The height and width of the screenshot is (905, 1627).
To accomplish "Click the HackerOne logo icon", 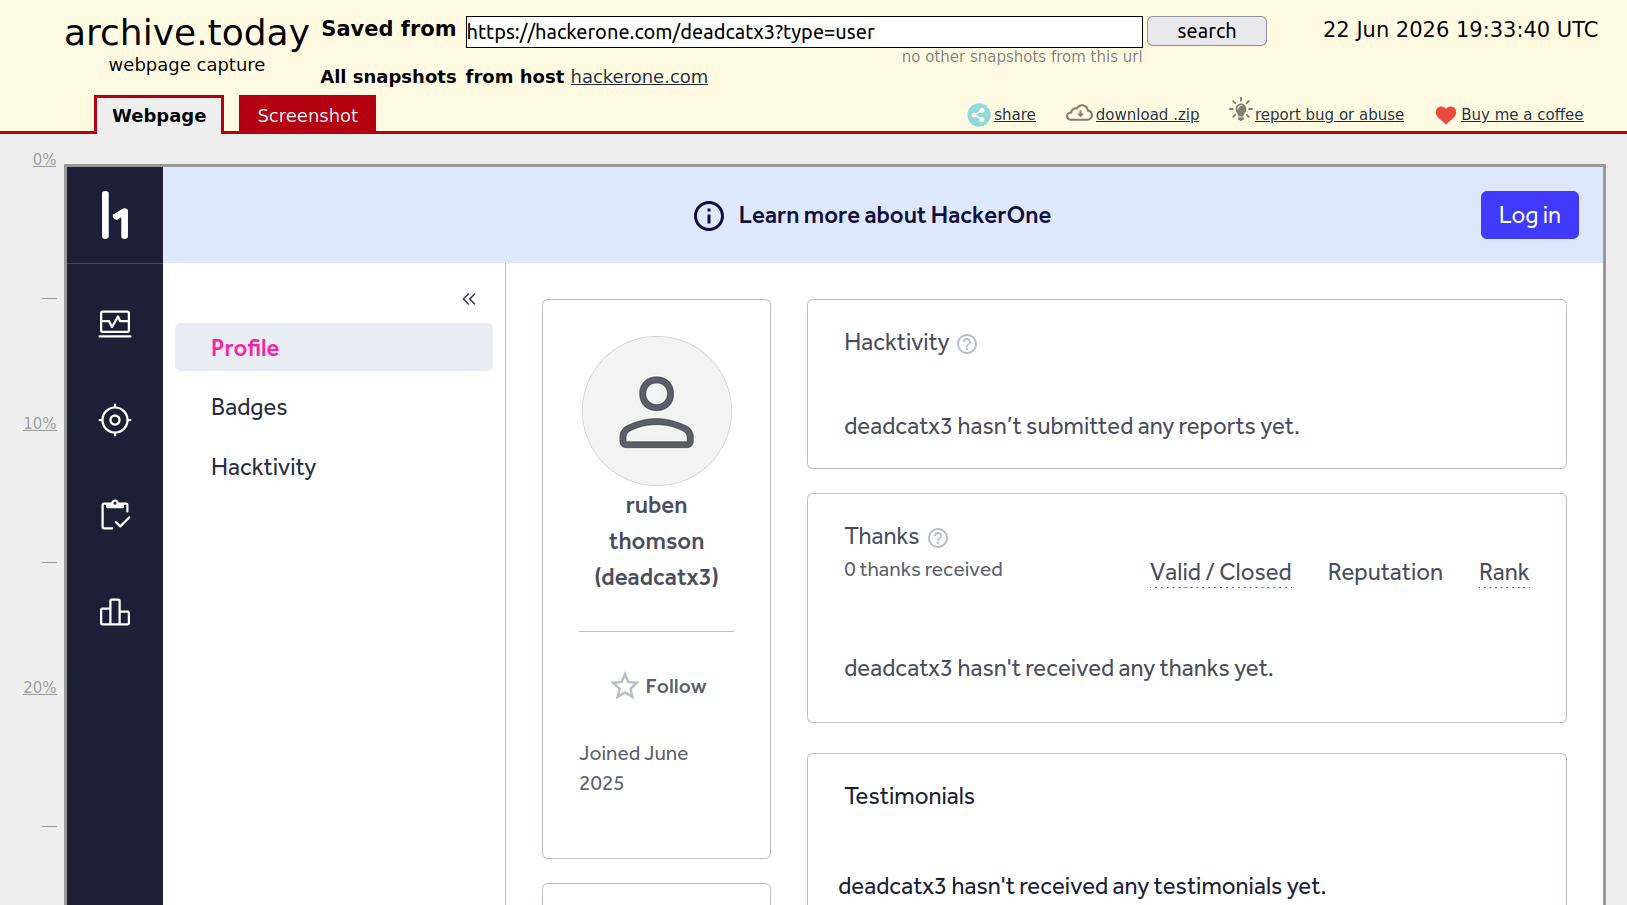I will [x=115, y=215].
